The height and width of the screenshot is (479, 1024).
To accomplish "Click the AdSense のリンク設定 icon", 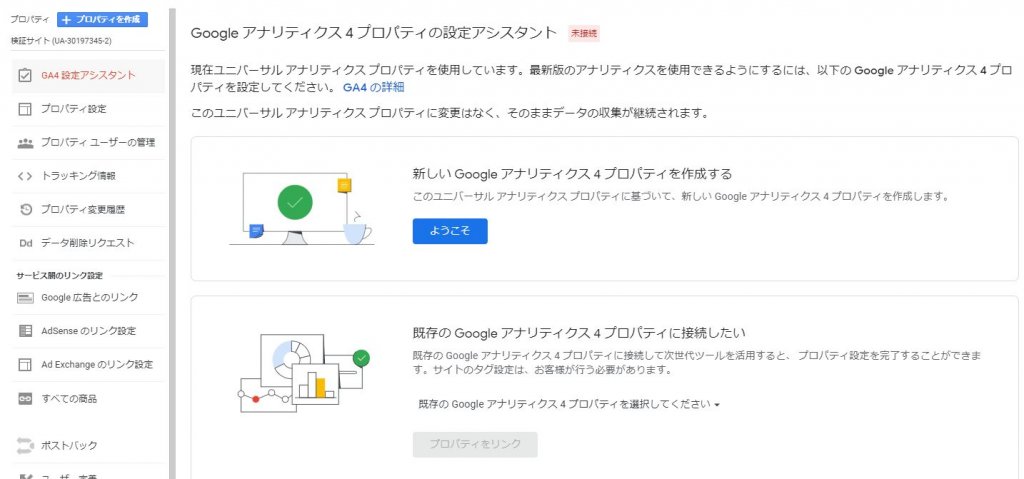I will coord(25,331).
